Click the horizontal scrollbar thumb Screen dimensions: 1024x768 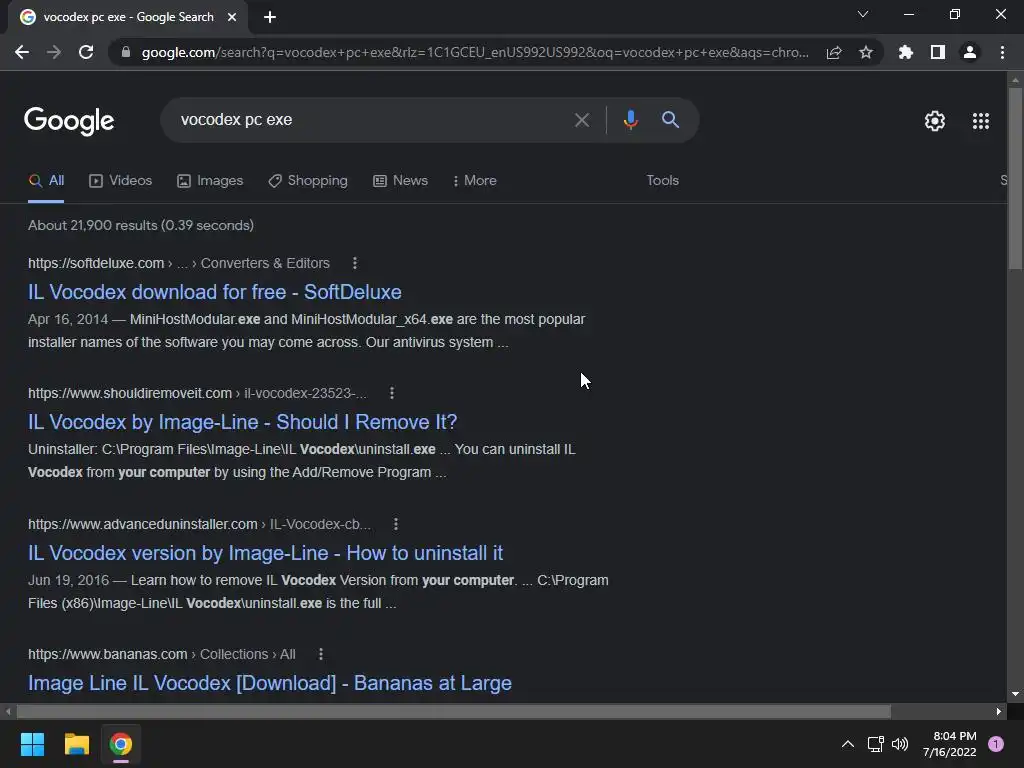[x=453, y=711]
